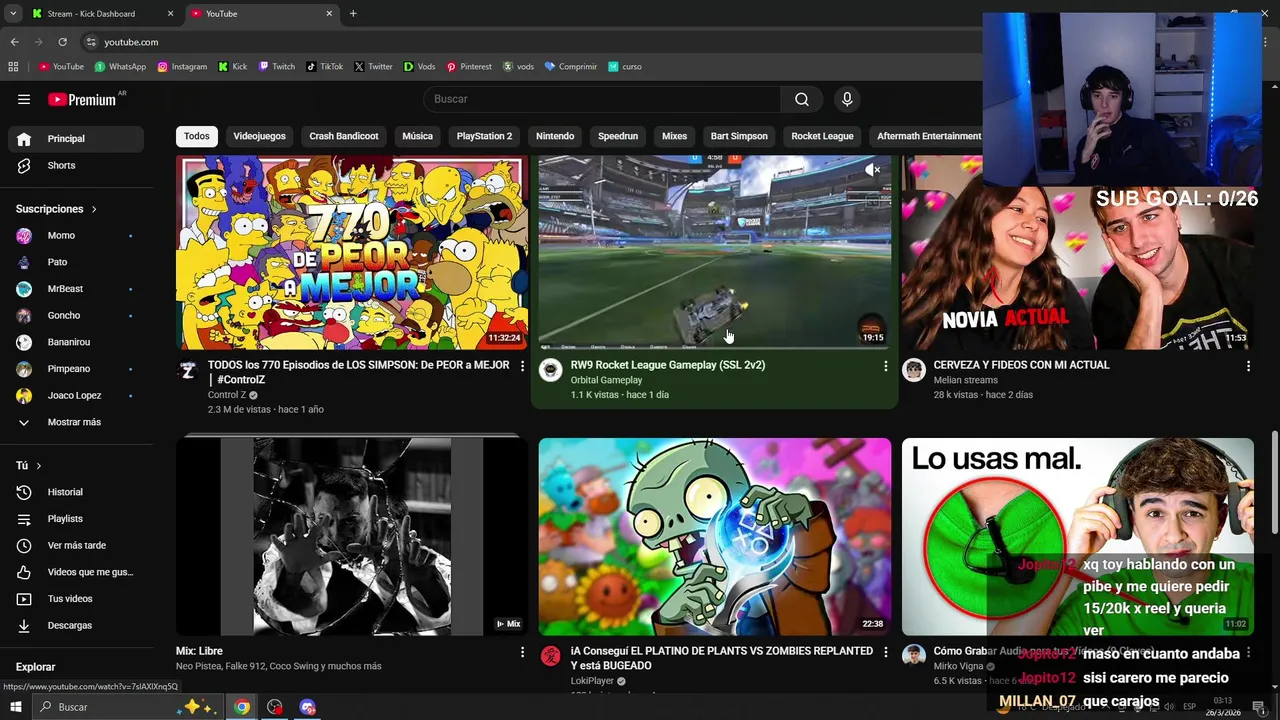Viewport: 1280px width, 720px height.
Task: Open Principal home in sidebar
Action: click(76, 139)
